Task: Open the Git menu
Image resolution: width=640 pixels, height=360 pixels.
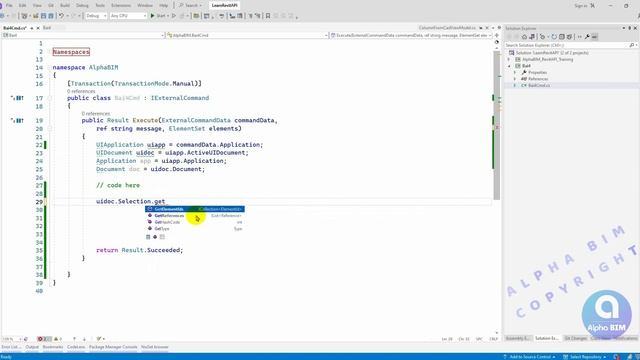Action: coord(51,5)
